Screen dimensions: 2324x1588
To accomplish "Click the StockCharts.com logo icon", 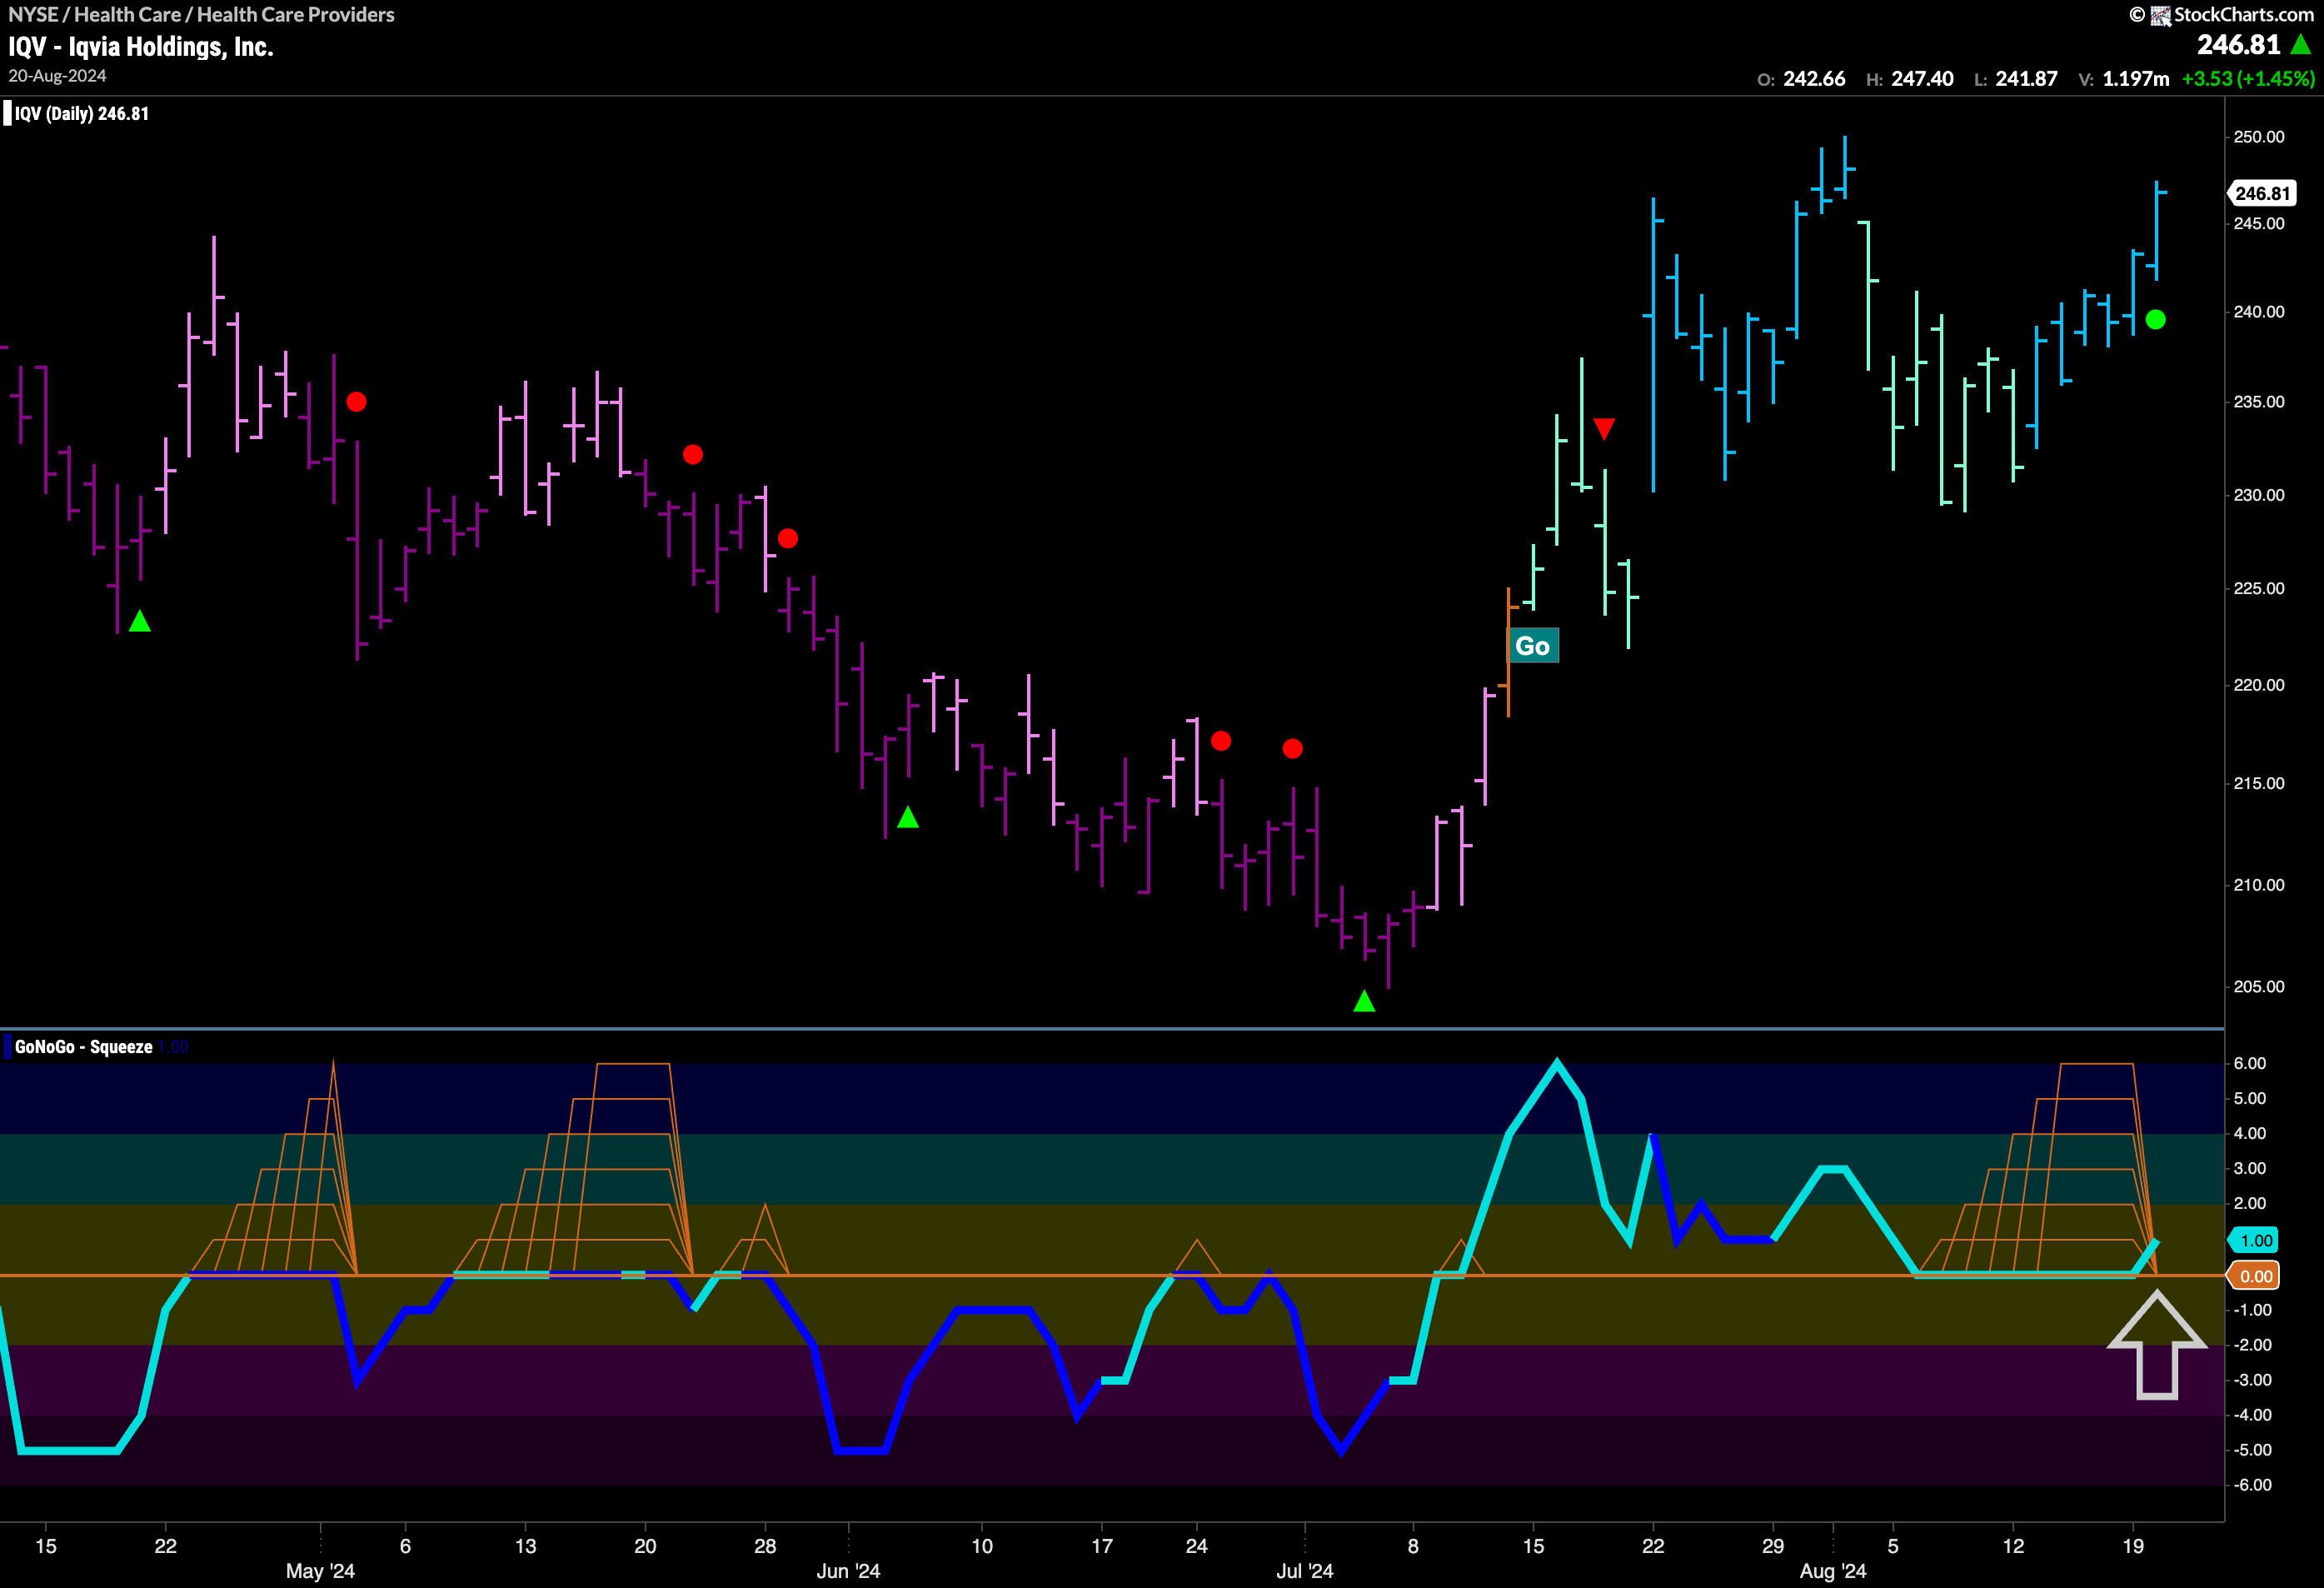I will pos(2161,15).
